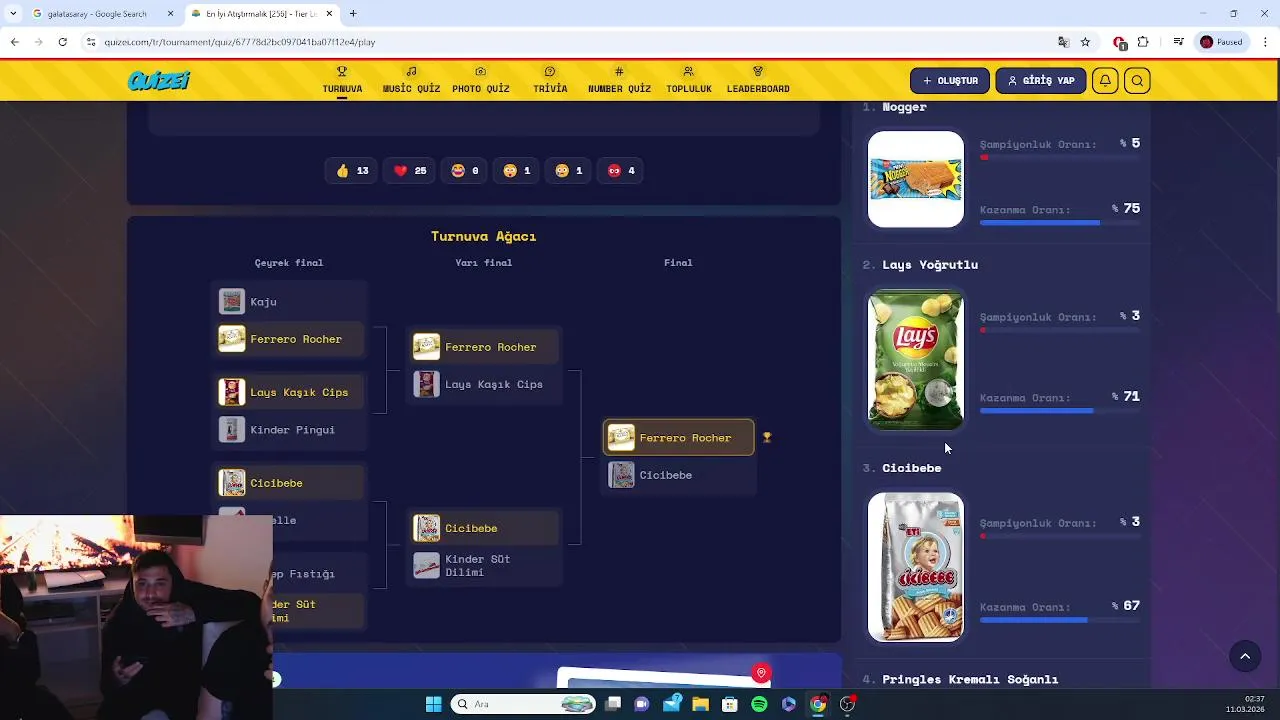Click Ferrero Rocher in semi final column
Image resolution: width=1280 pixels, height=720 pixels.
point(485,347)
